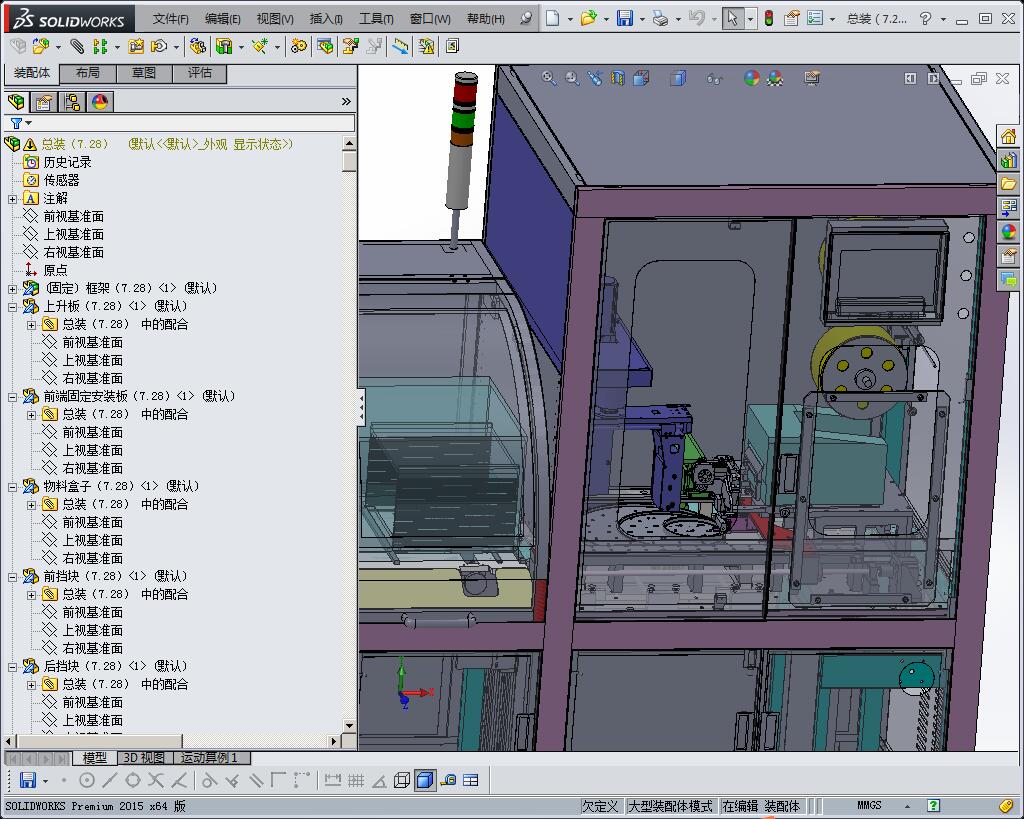The width and height of the screenshot is (1024, 819).
Task: Toggle Shaded With Edges display in bottom toolbar
Action: click(x=425, y=780)
